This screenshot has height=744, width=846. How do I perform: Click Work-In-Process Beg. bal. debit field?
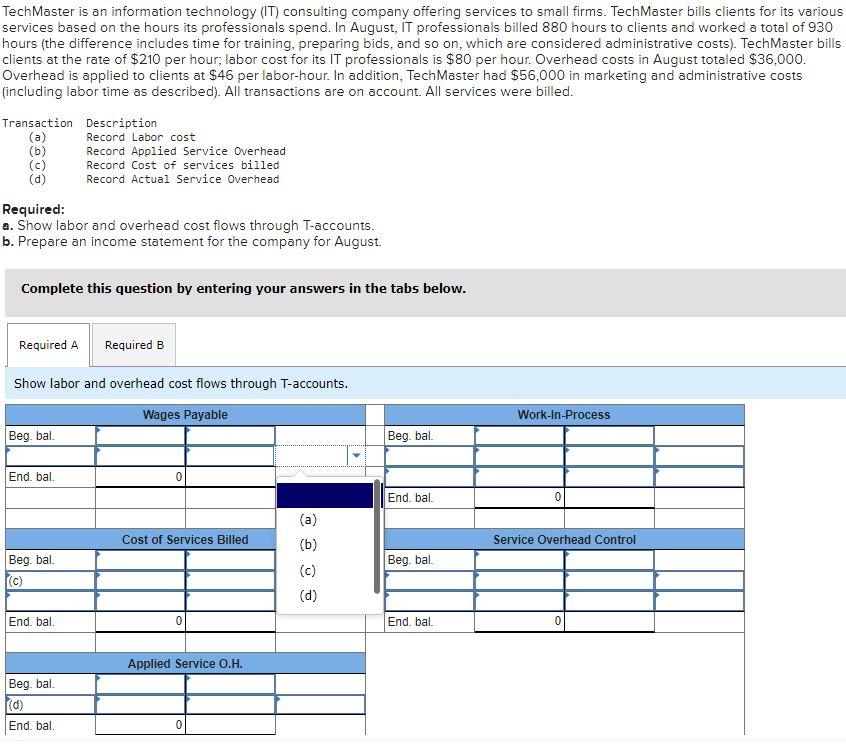coord(520,435)
